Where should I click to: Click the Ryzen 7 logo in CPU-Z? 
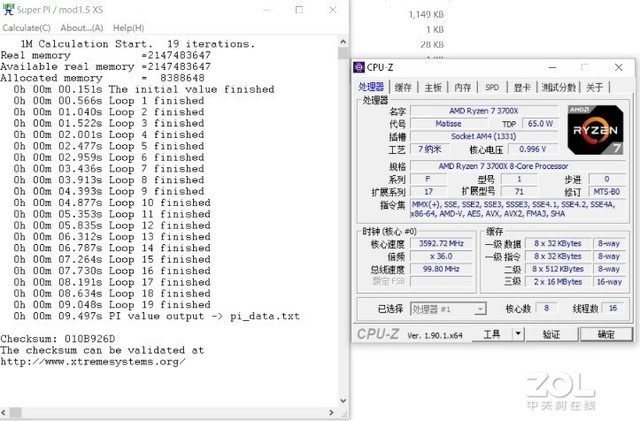pos(596,130)
